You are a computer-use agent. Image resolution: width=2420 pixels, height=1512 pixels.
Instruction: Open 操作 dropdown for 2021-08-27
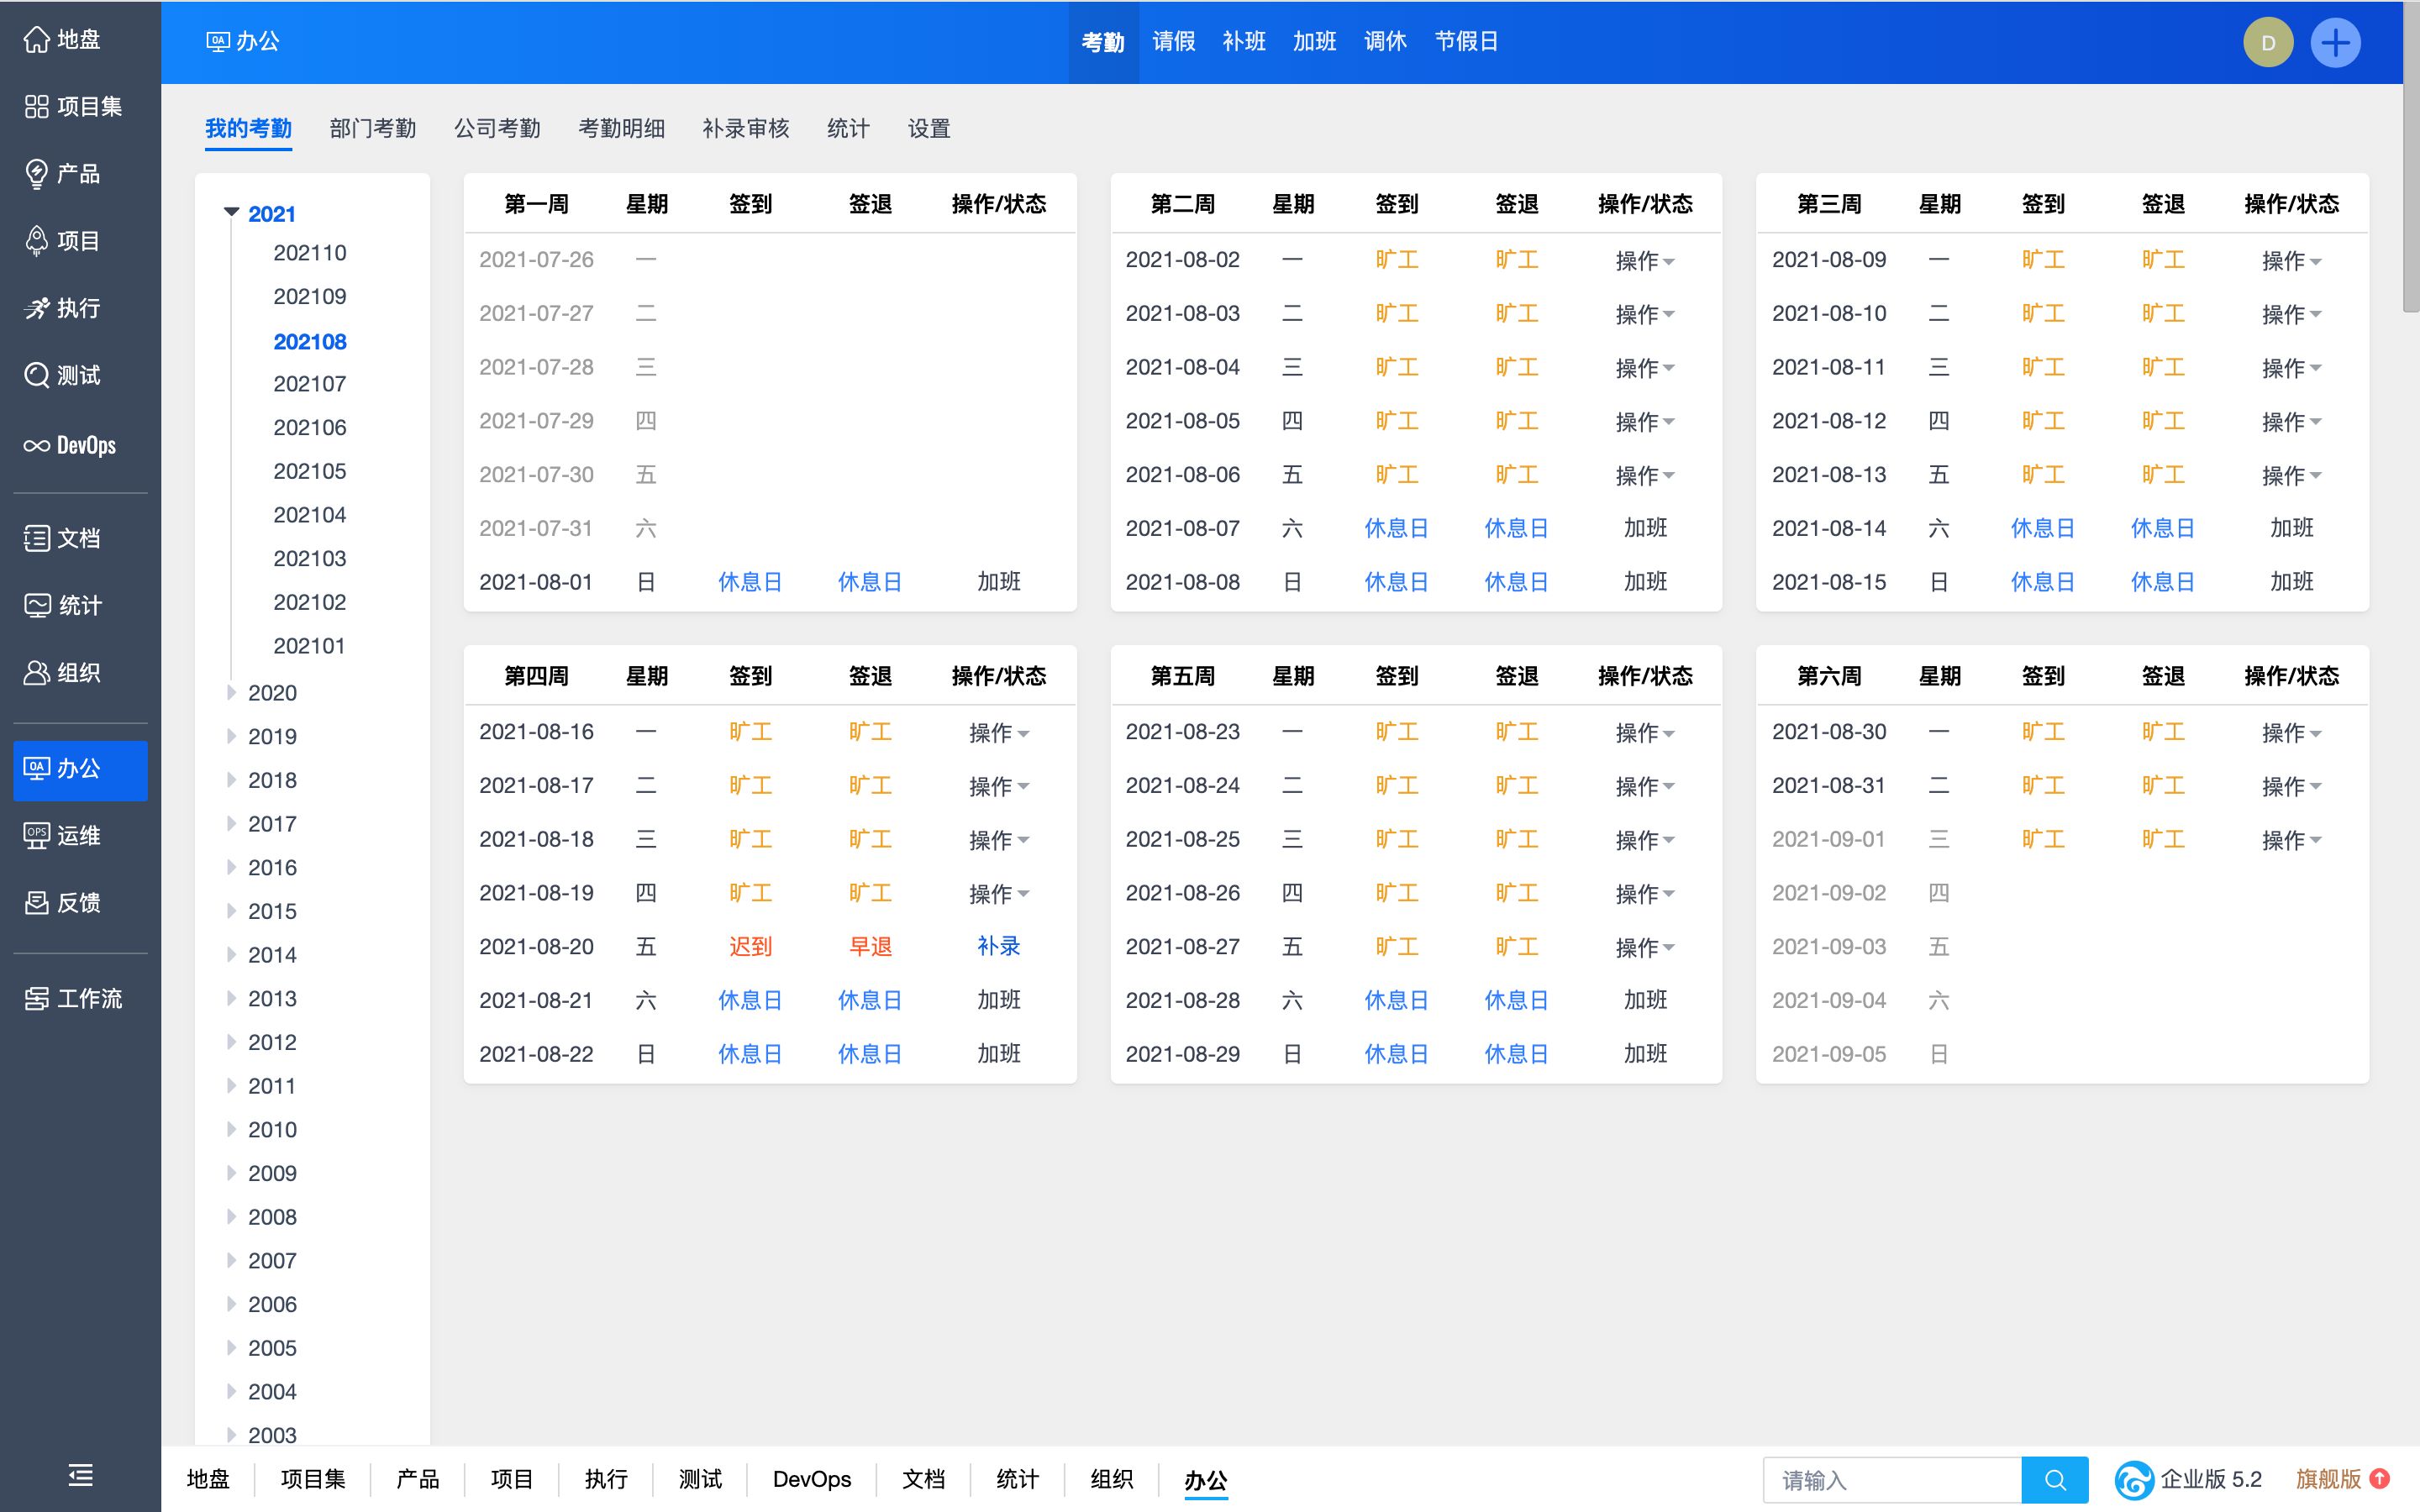click(x=1644, y=947)
